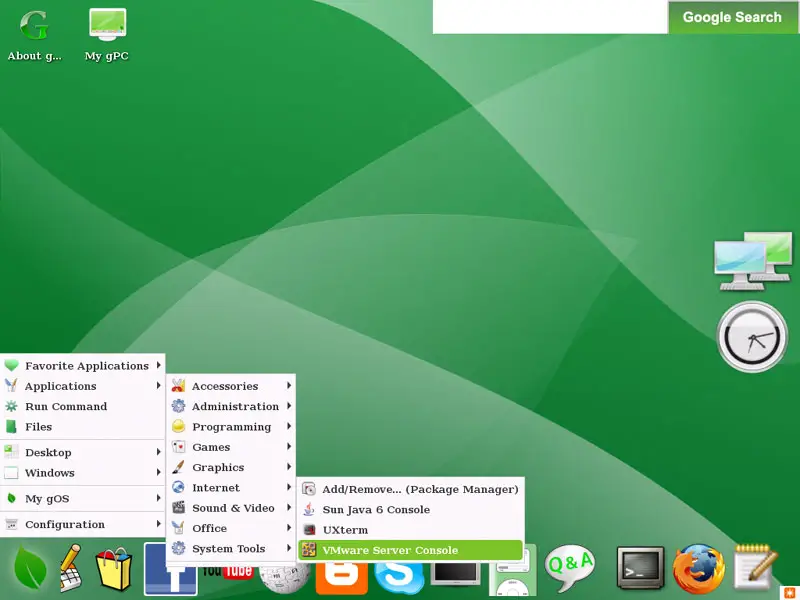Screen dimensions: 800x600
Task: Open the Administration category
Action: 231,406
